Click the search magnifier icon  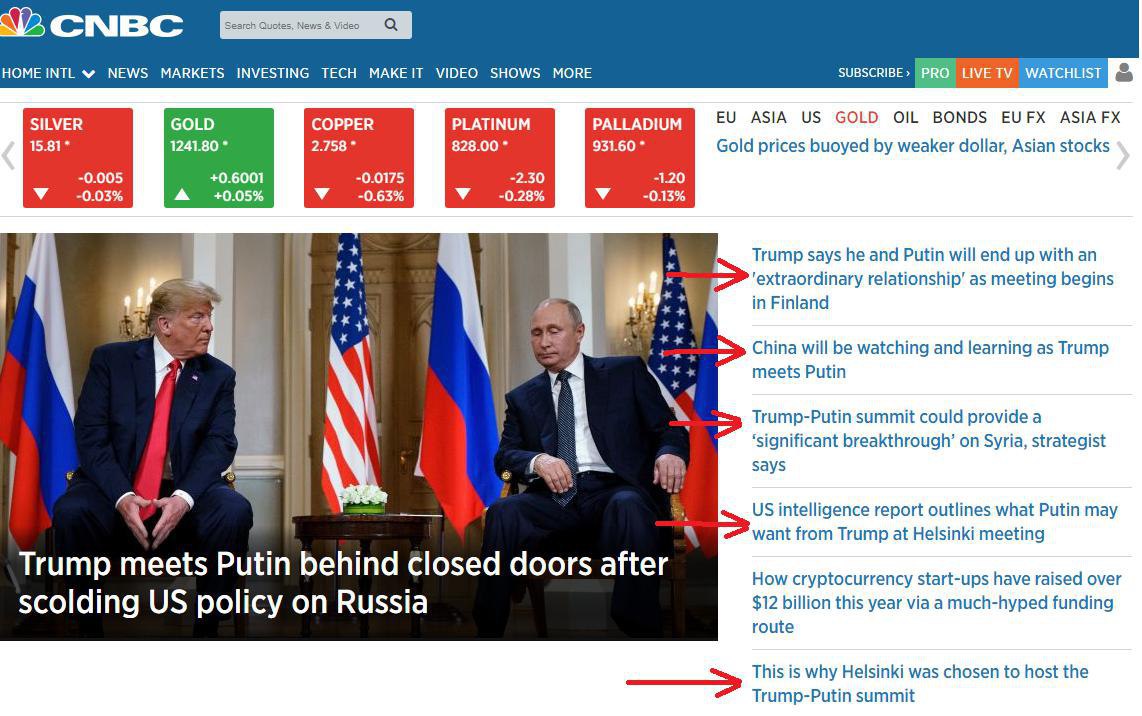pyautogui.click(x=391, y=25)
